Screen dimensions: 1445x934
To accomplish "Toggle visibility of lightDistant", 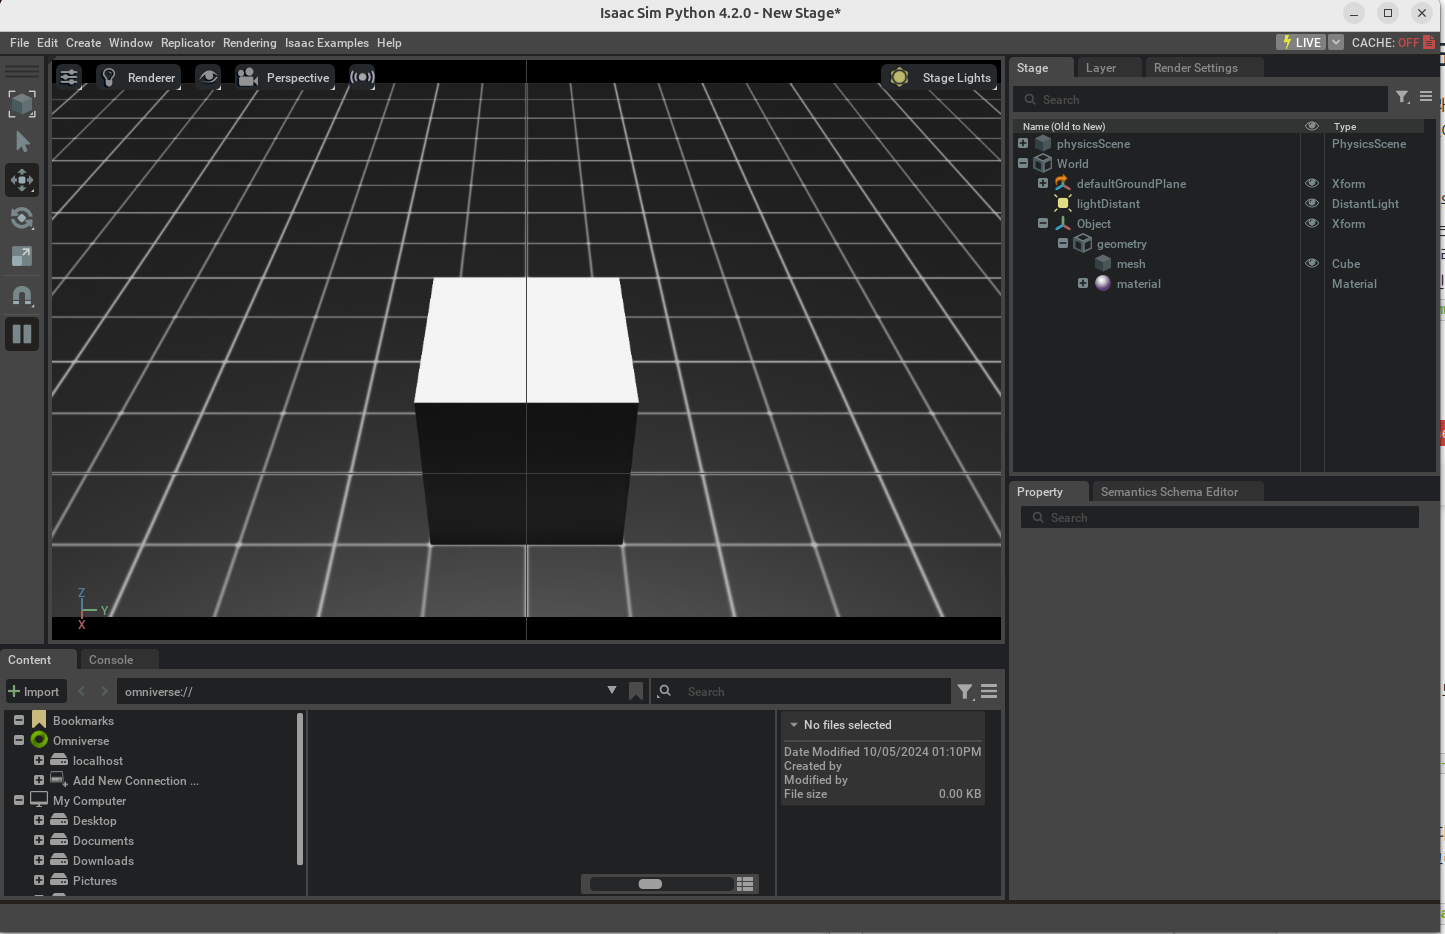I will coord(1312,204).
